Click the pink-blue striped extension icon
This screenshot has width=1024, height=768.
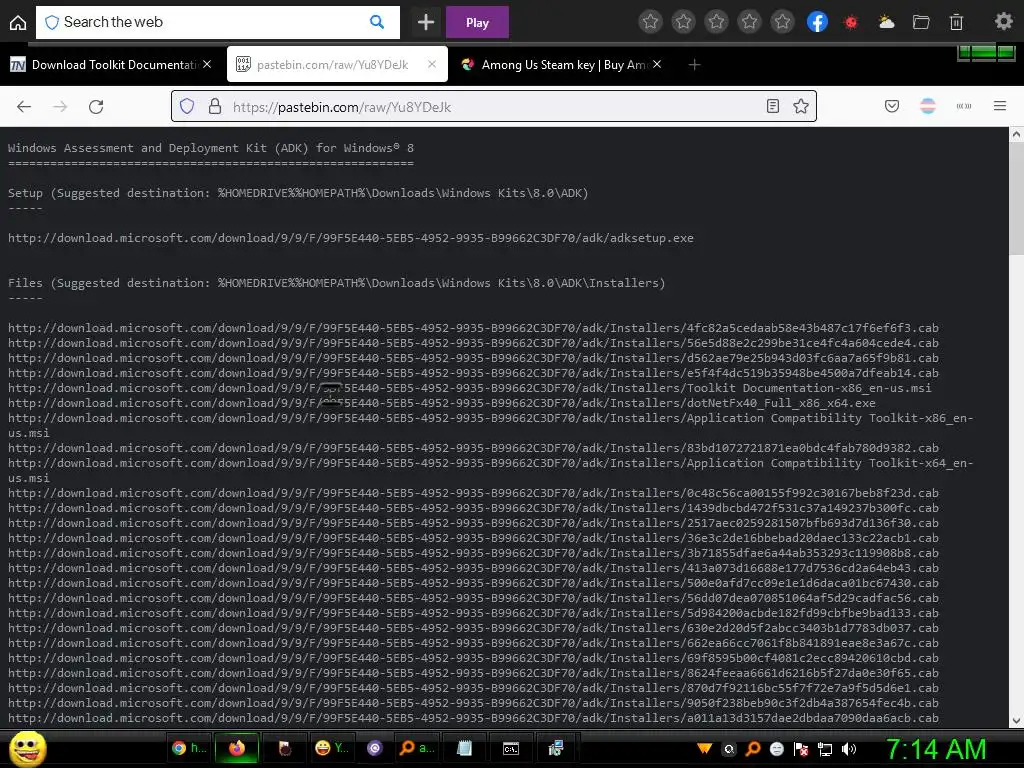click(927, 106)
